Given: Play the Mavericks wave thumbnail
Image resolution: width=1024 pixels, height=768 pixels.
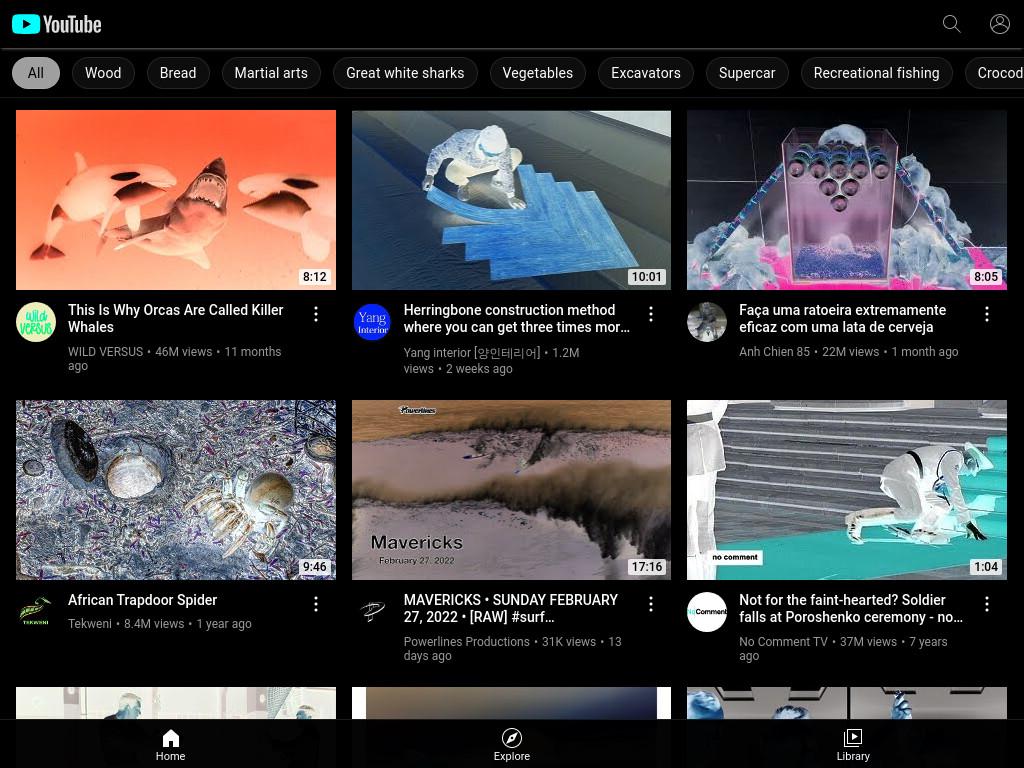Looking at the screenshot, I should (511, 490).
